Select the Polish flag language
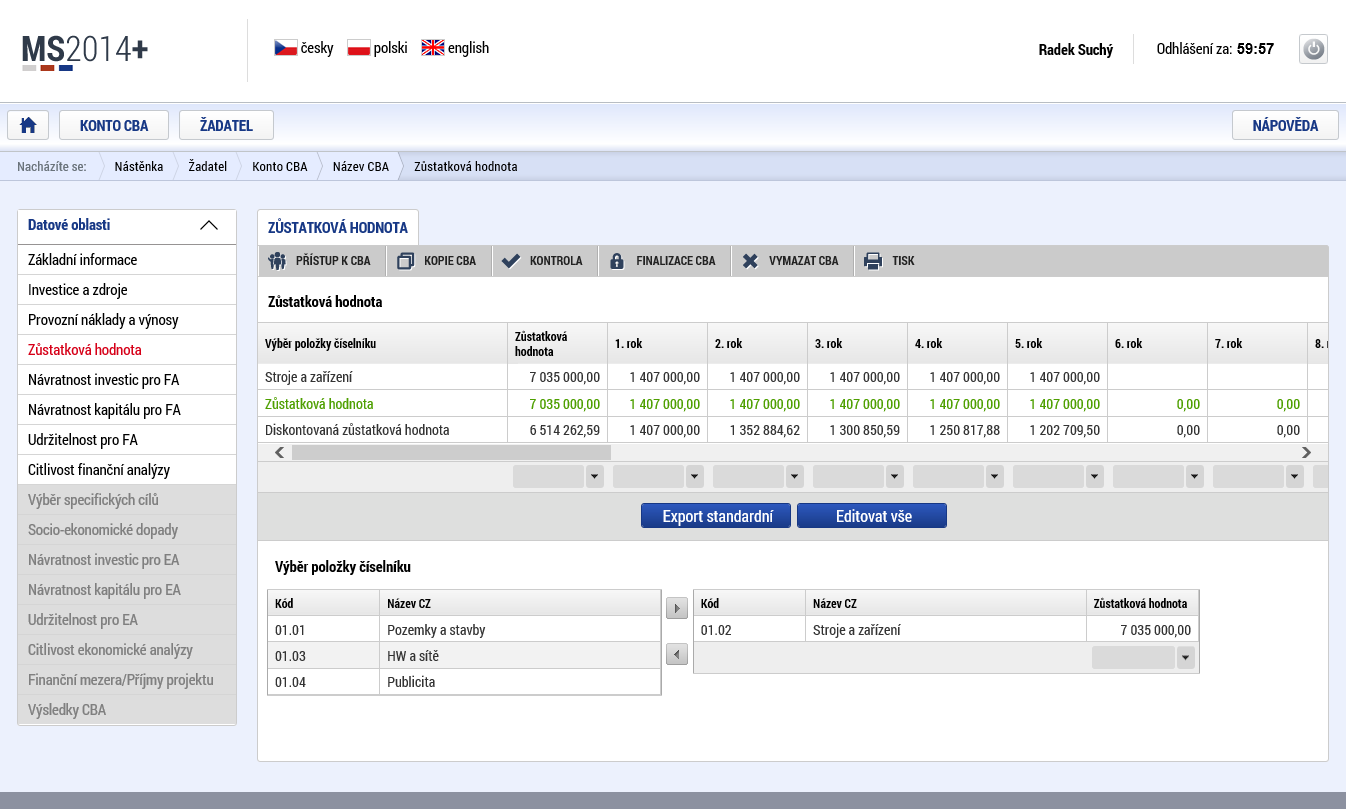Screen dimensions: 1346x809 [359, 48]
